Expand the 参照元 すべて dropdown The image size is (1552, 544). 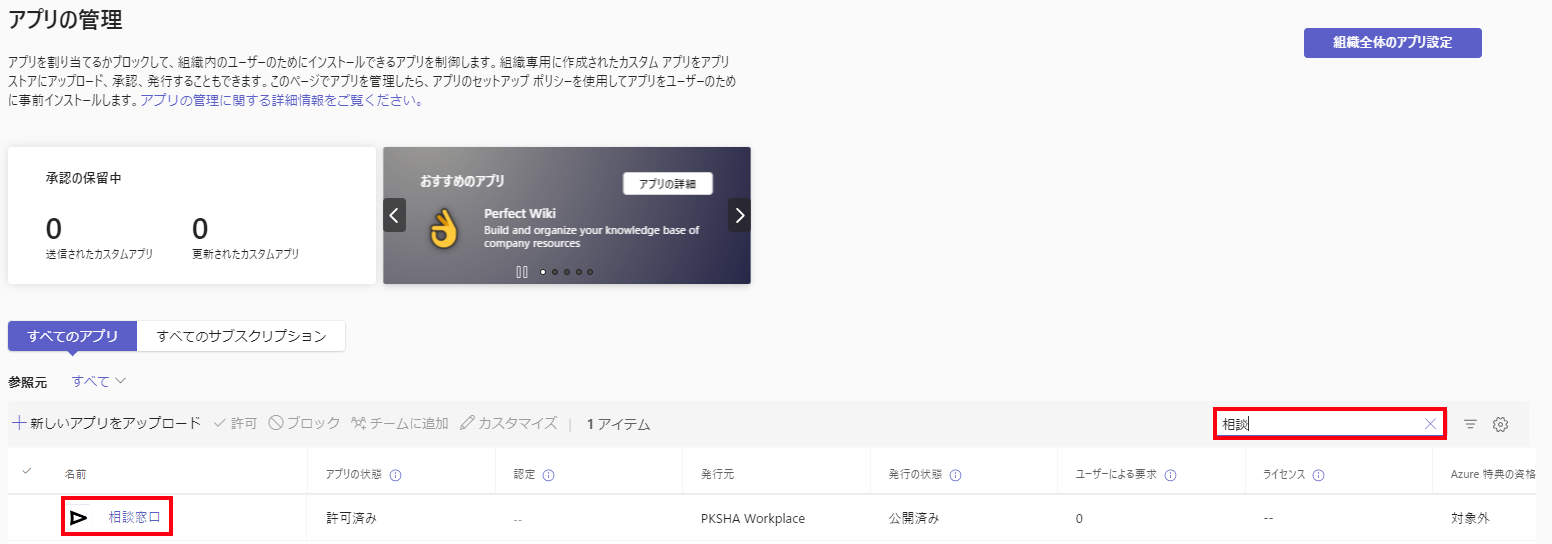click(x=99, y=381)
